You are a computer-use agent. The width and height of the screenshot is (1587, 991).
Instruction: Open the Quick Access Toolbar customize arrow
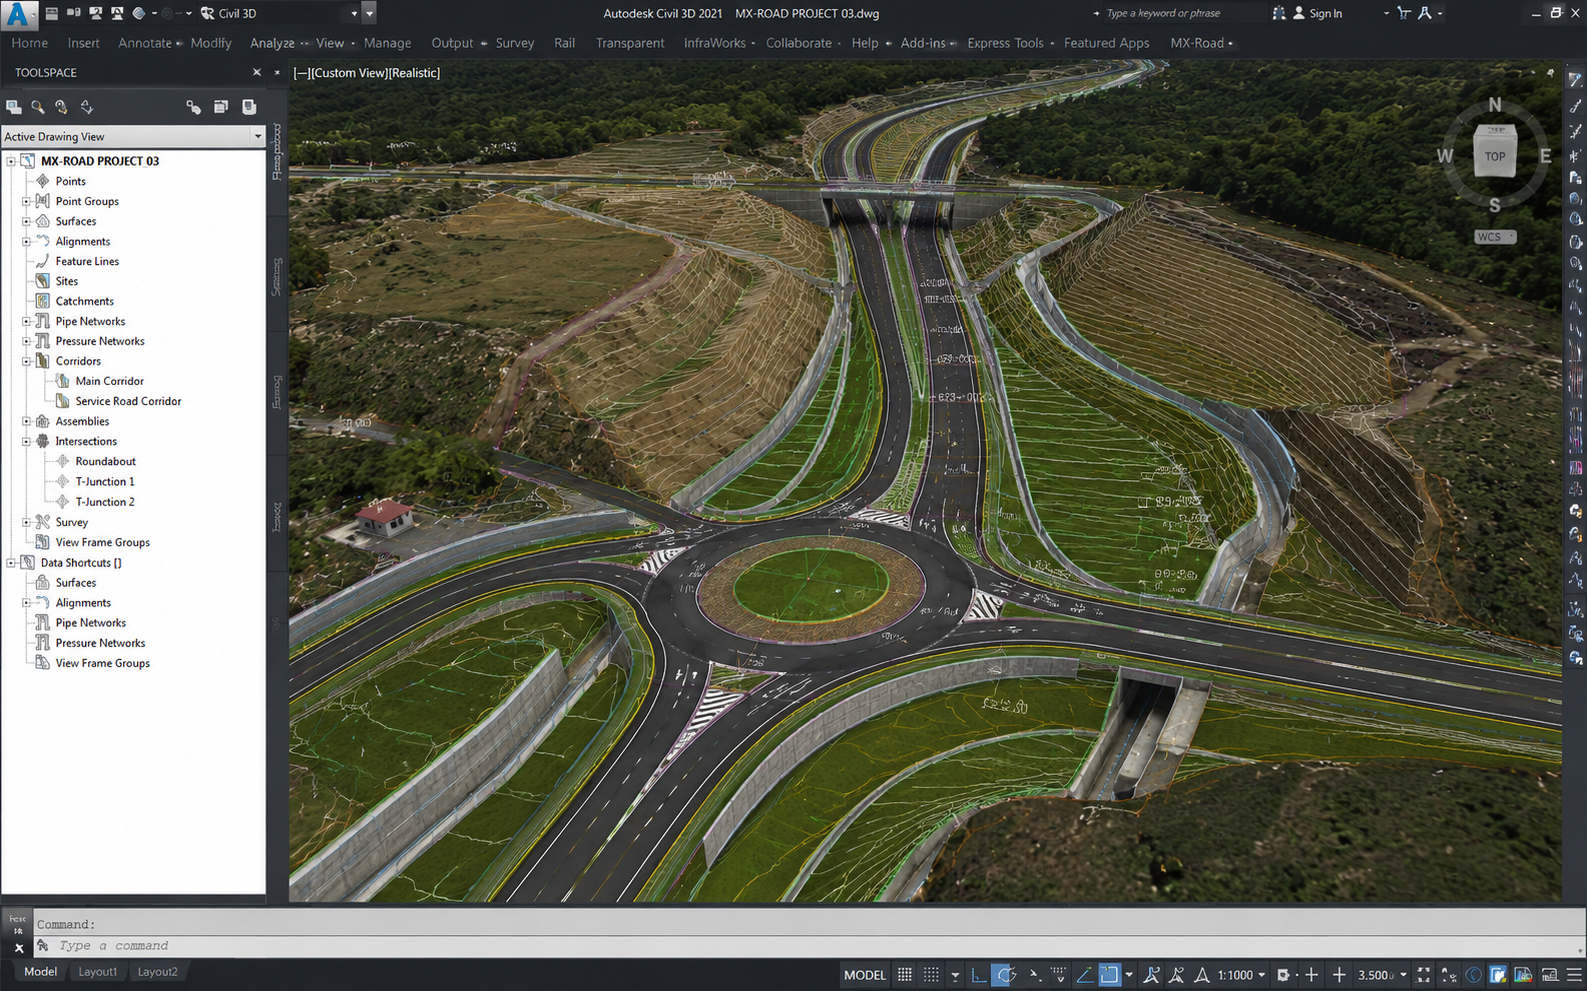[369, 13]
